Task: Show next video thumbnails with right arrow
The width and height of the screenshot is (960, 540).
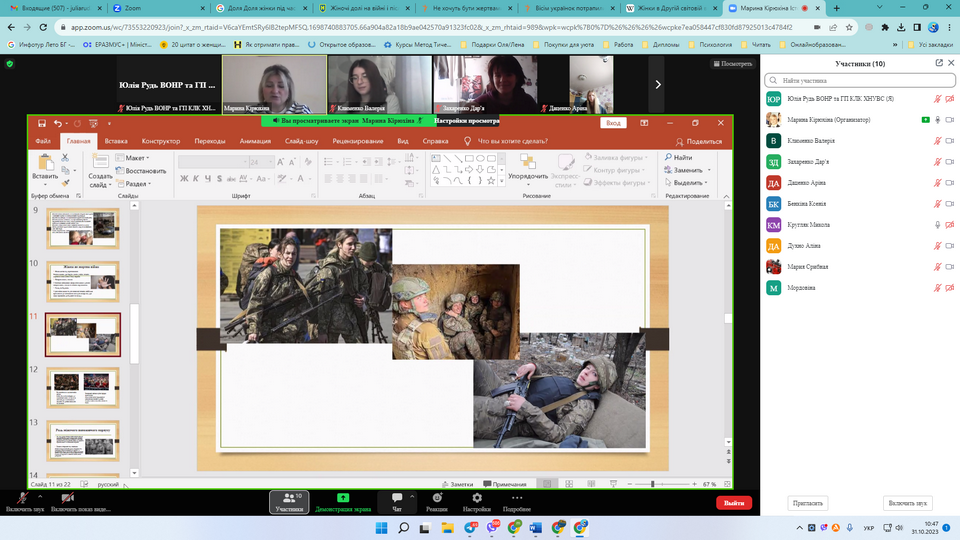Action: tap(657, 85)
